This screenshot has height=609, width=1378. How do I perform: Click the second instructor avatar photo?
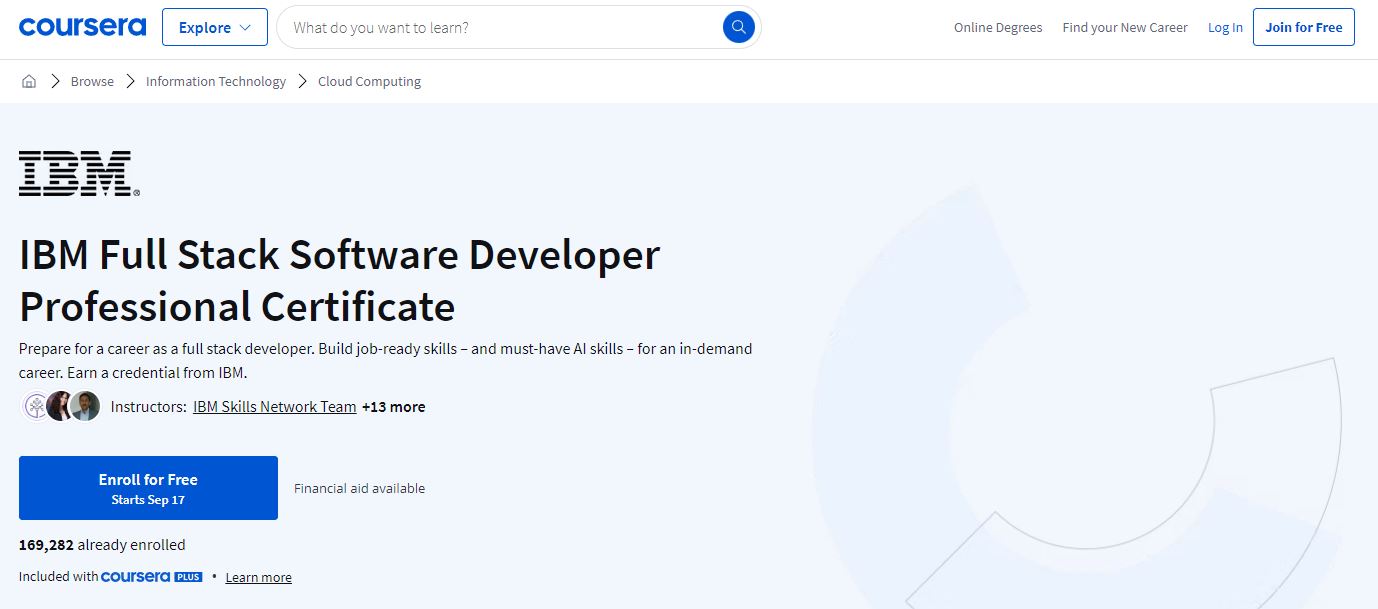coord(60,406)
